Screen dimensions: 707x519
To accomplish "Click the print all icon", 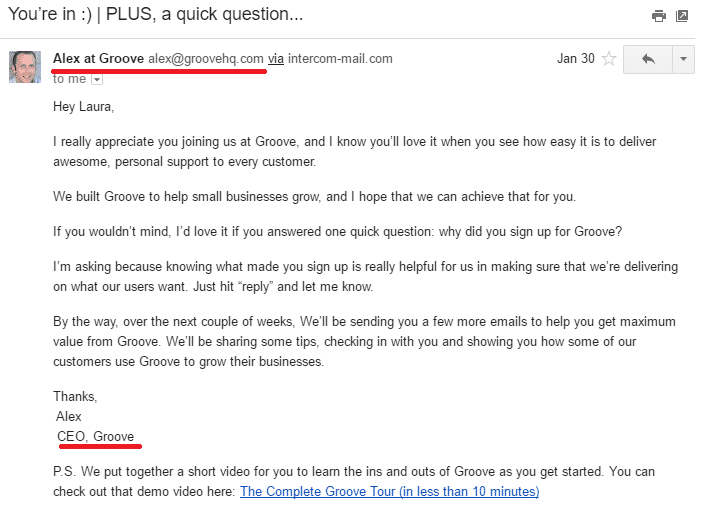I will (x=658, y=16).
